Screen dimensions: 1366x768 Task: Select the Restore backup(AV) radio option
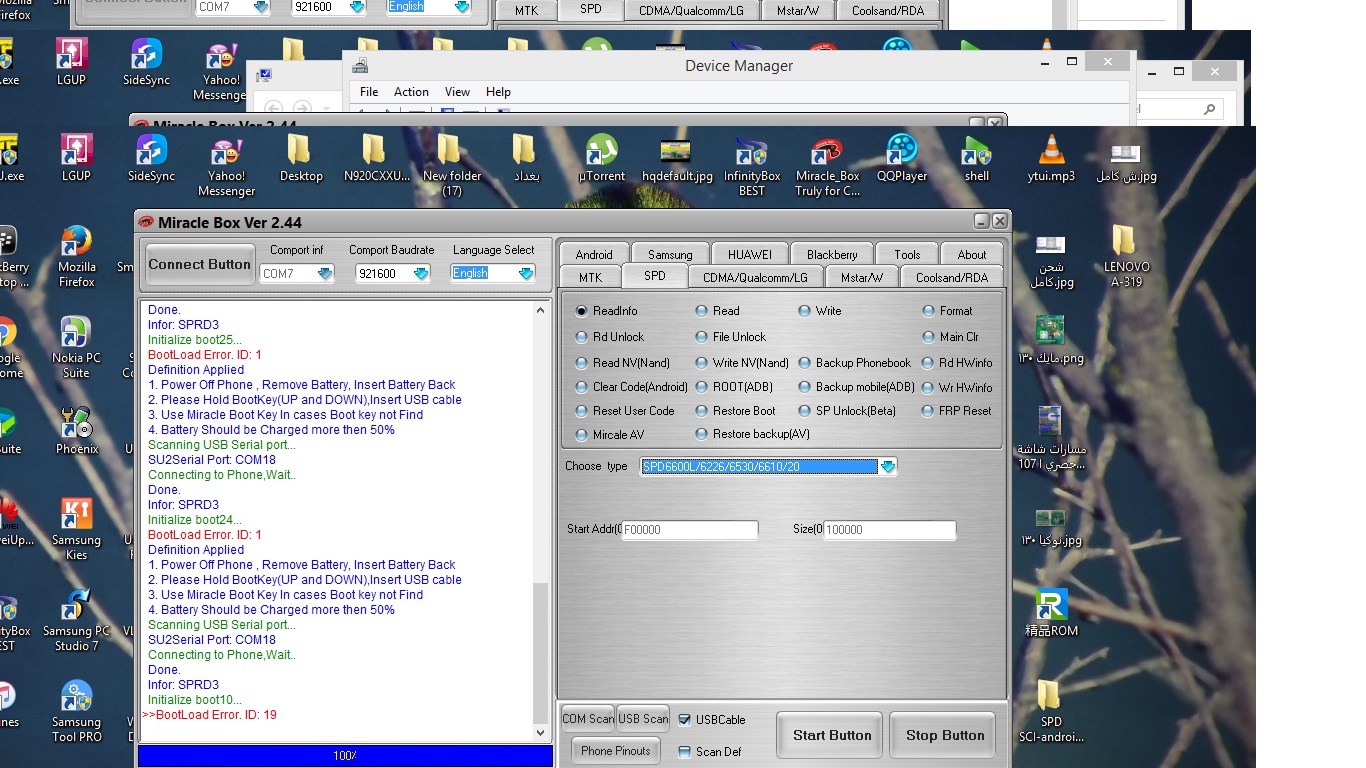(752, 434)
